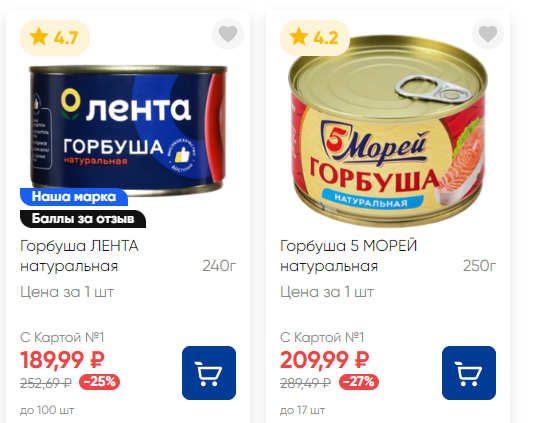Click the 189,99 ₽ card price
Viewport: 547px width, 423px height.
pyautogui.click(x=62, y=360)
